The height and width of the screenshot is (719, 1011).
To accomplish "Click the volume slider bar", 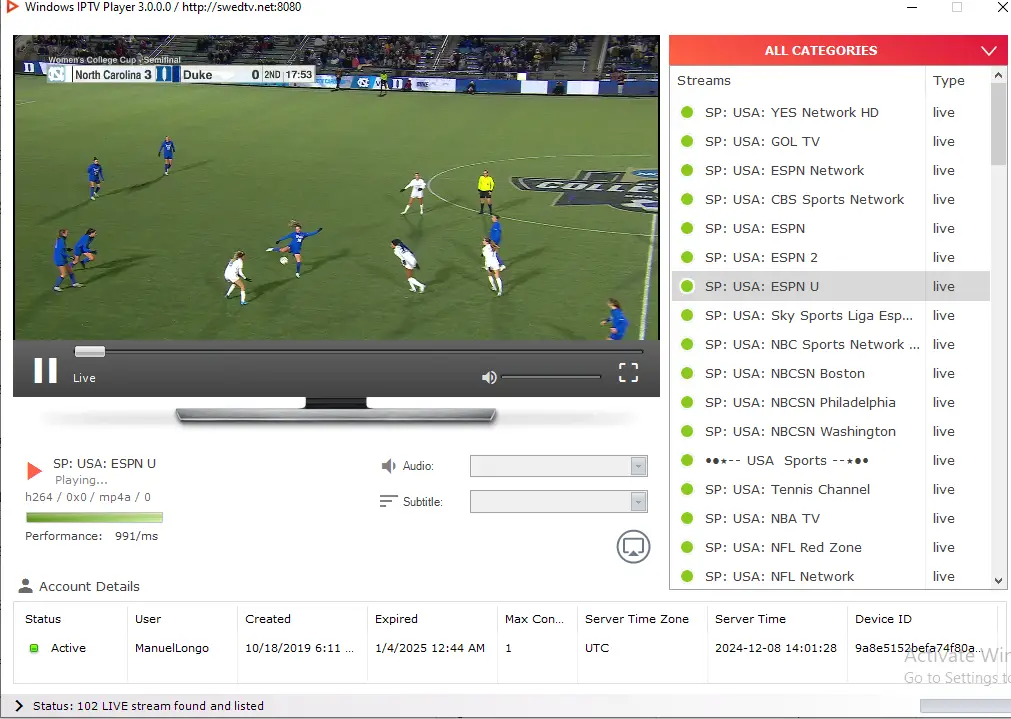I will 551,377.
